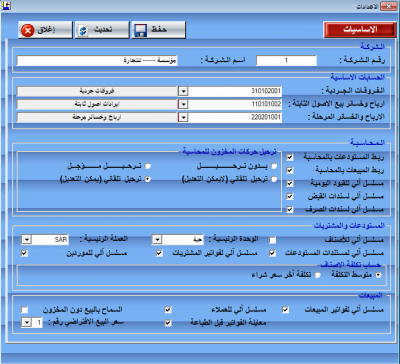This screenshot has width=400, height=364.
Task: Toggle ربط المستودعات بالمحاسبة checkbox
Action: point(290,157)
